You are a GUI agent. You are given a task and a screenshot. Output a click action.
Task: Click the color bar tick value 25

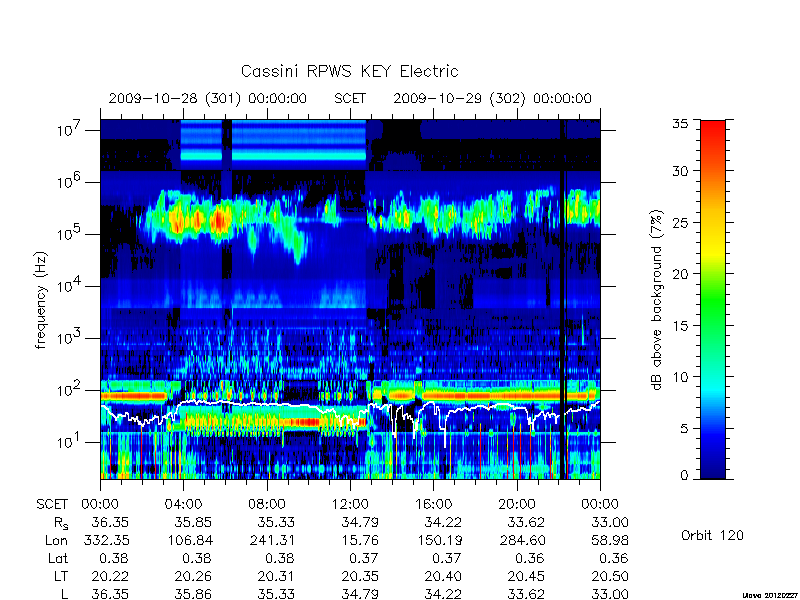pyautogui.click(x=681, y=222)
